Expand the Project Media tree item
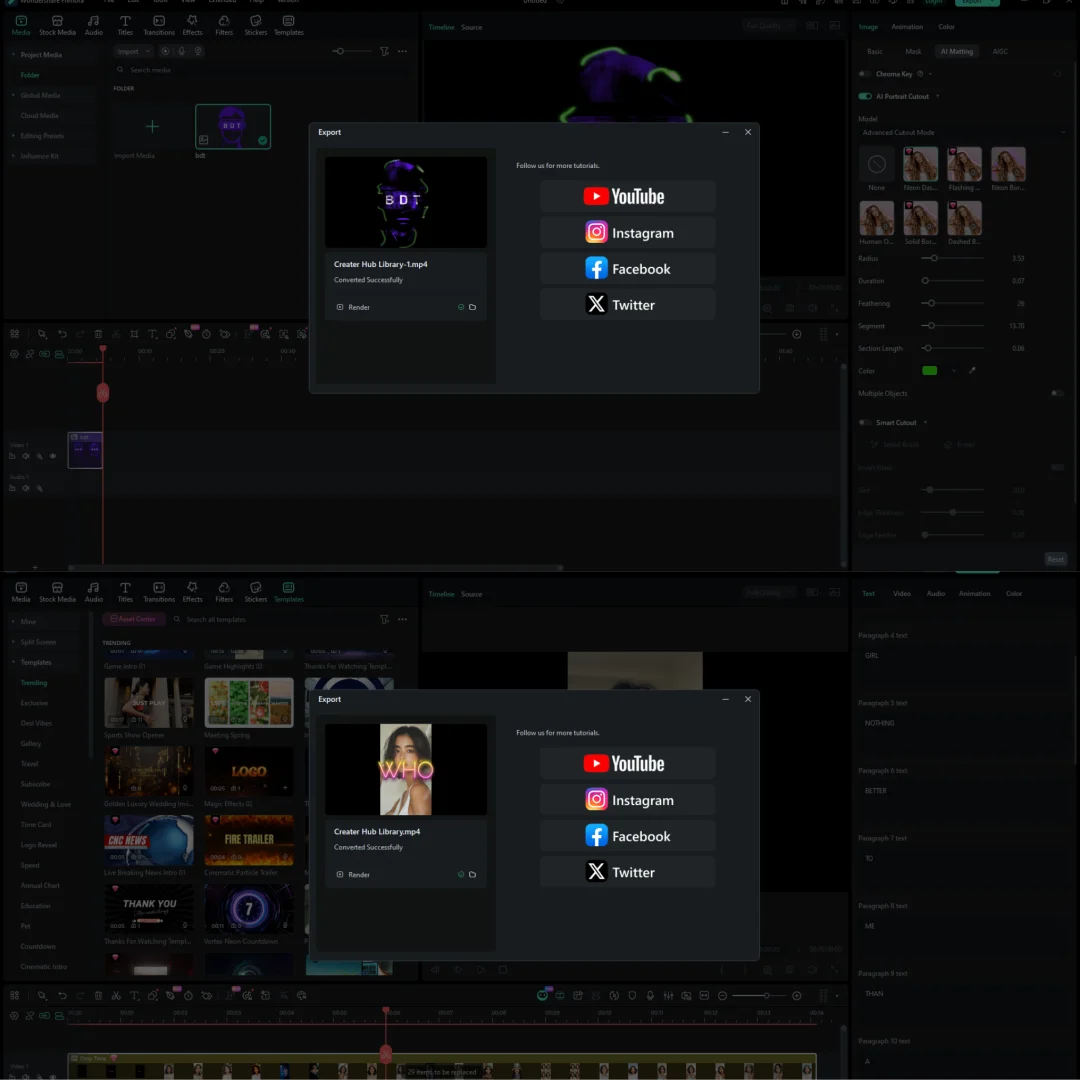The image size is (1080, 1080). [14, 55]
